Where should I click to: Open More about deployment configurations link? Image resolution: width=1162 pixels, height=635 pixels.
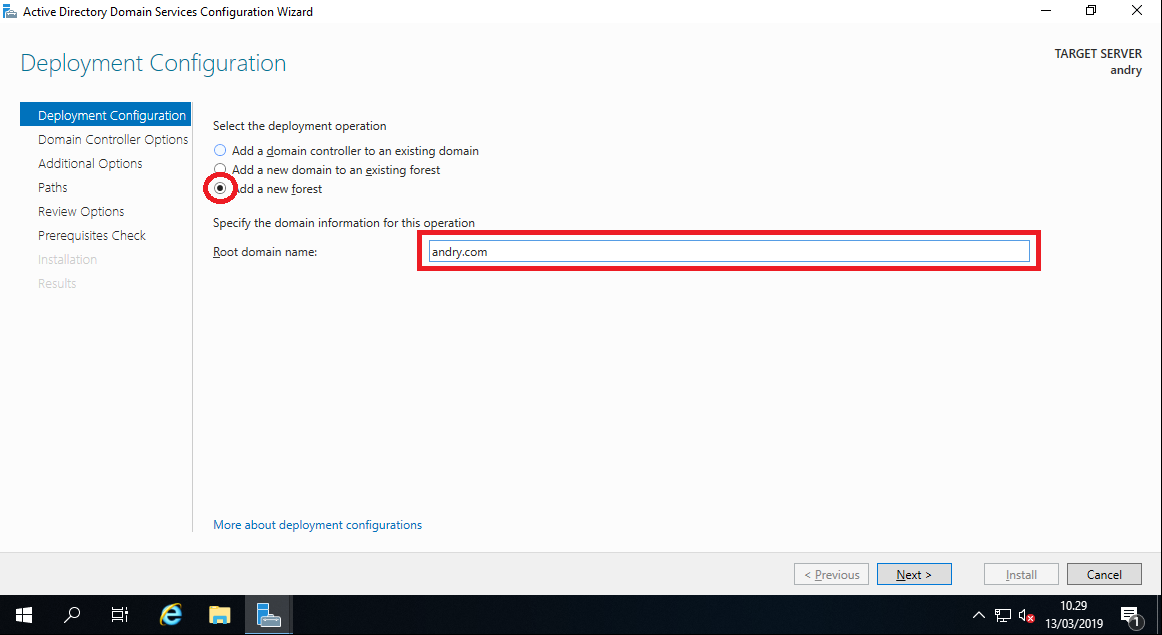pos(317,525)
